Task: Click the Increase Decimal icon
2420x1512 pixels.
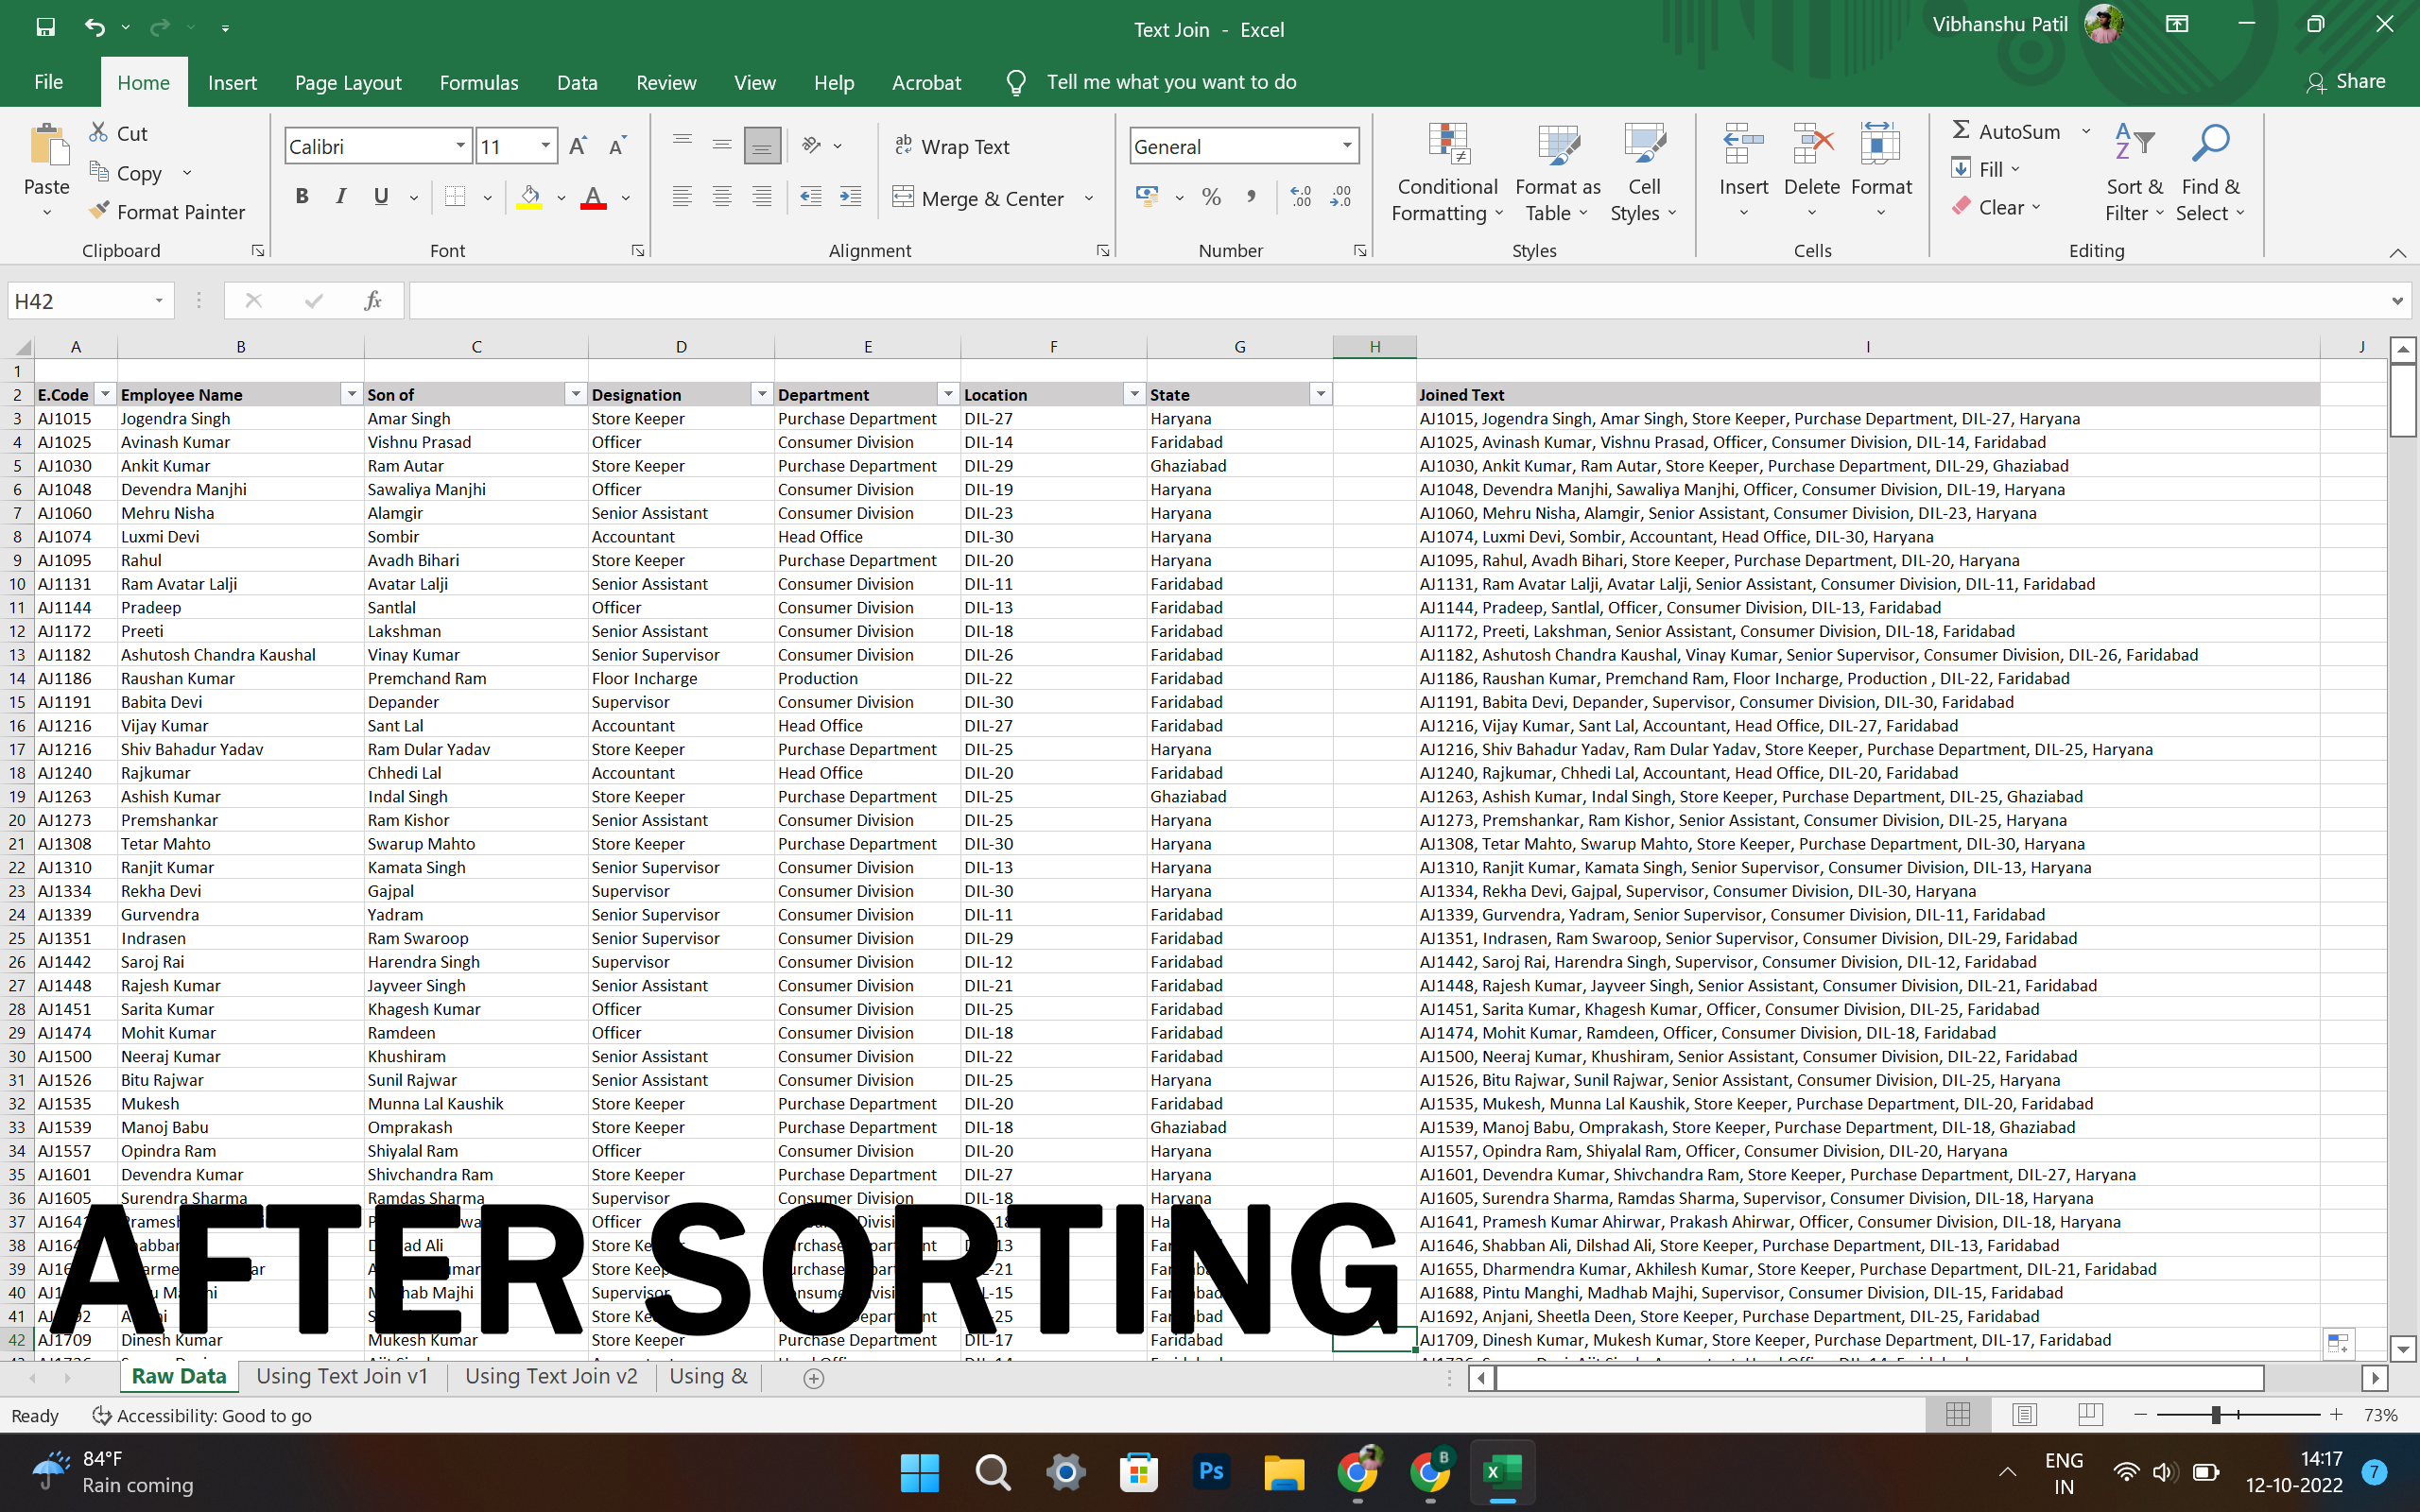Action: tap(1342, 197)
